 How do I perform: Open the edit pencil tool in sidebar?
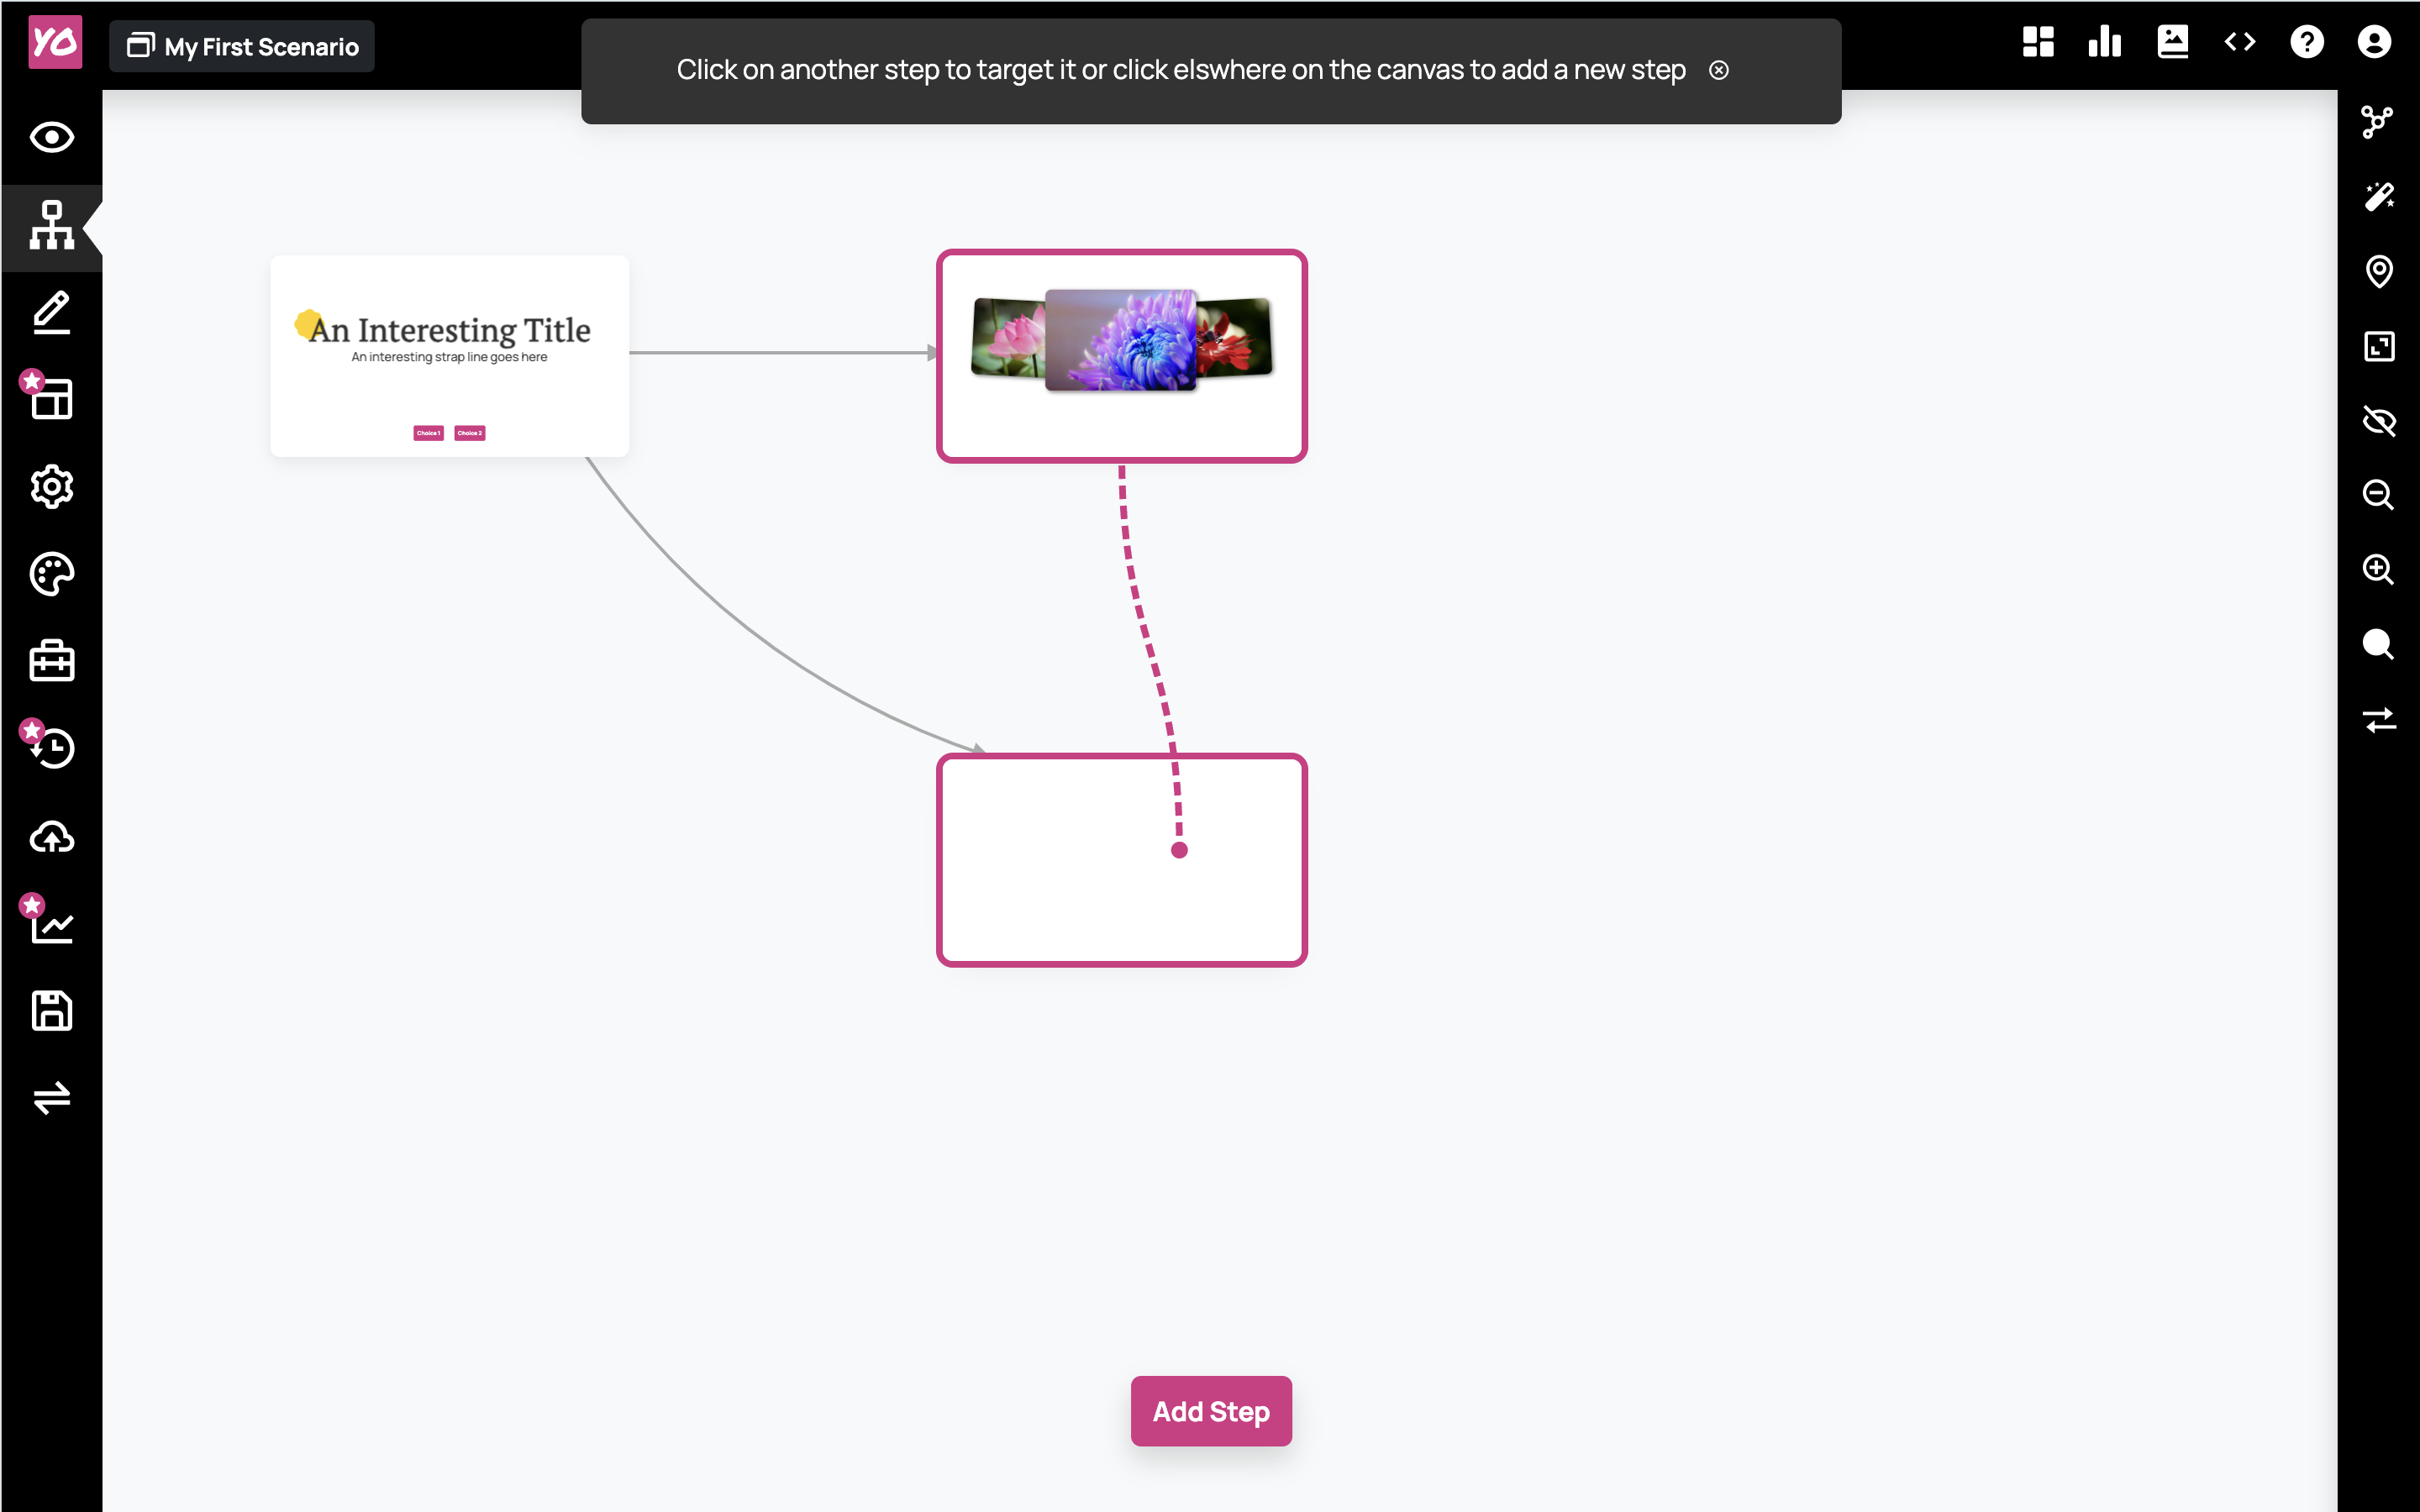pos(51,313)
